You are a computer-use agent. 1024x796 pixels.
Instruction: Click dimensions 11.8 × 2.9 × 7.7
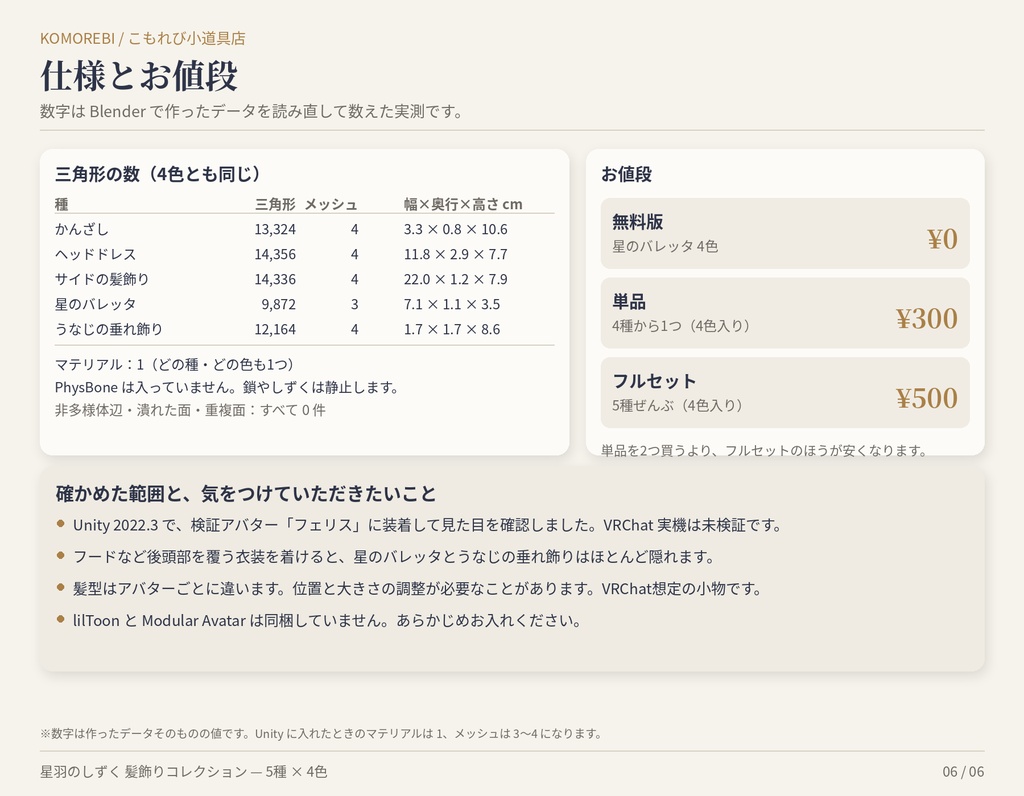tap(455, 254)
